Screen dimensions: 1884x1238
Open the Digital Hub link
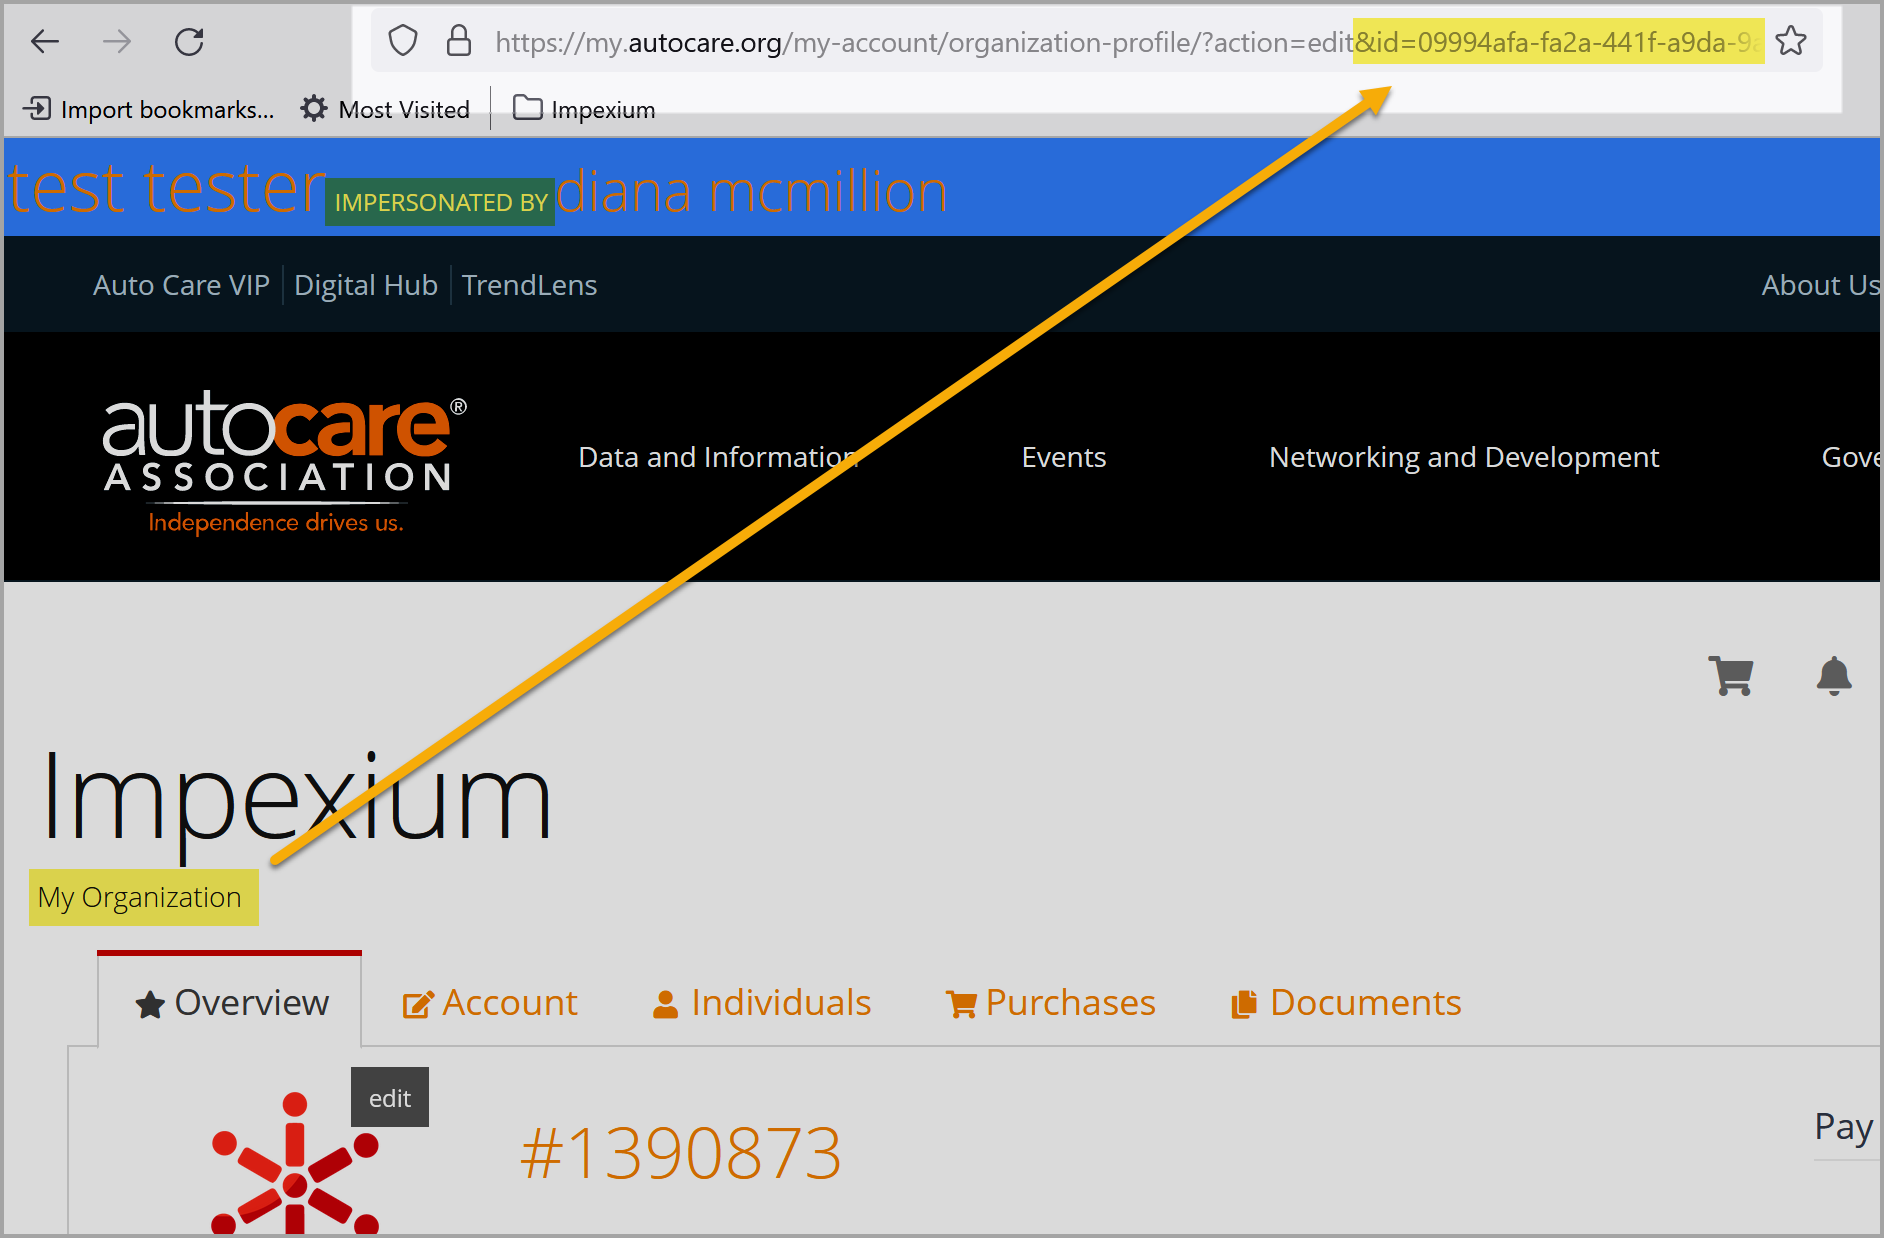pos(366,285)
